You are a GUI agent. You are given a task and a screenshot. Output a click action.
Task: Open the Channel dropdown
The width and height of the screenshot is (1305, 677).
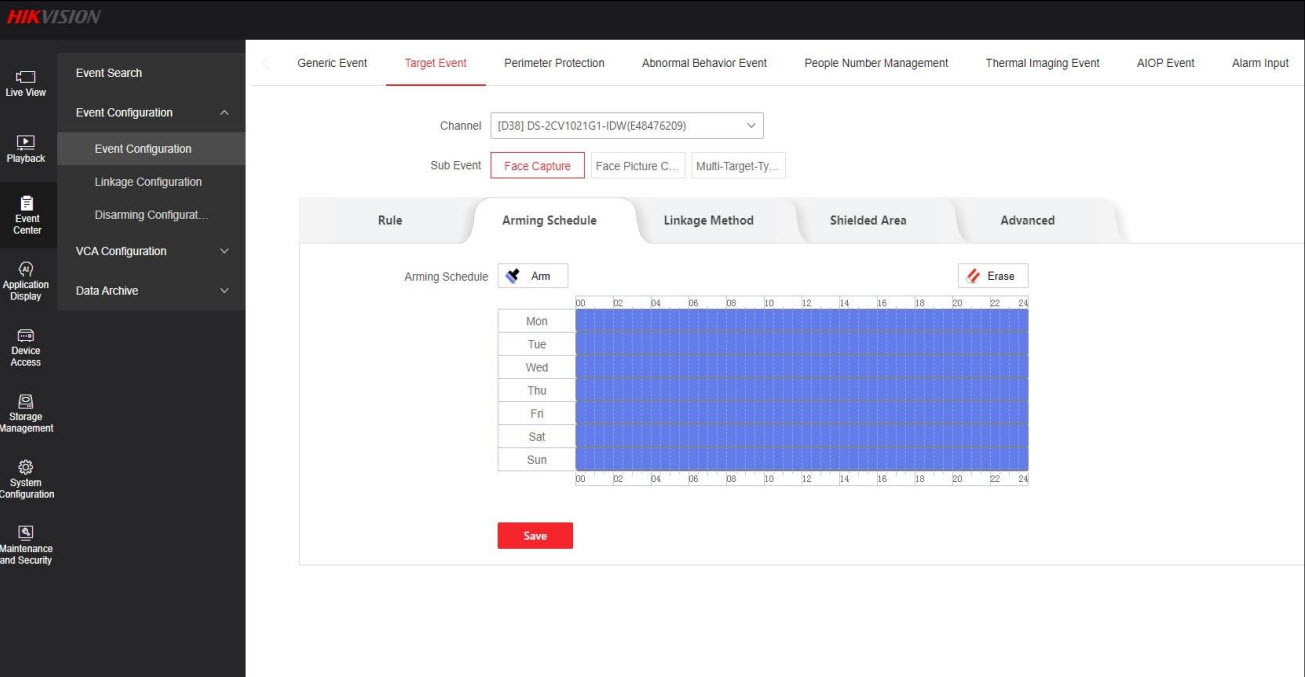(626, 126)
